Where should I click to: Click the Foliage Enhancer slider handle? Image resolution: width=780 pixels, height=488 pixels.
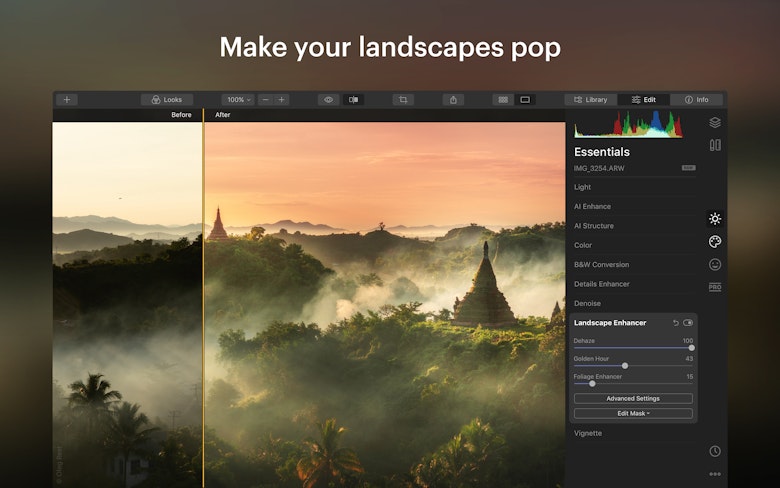pos(592,384)
